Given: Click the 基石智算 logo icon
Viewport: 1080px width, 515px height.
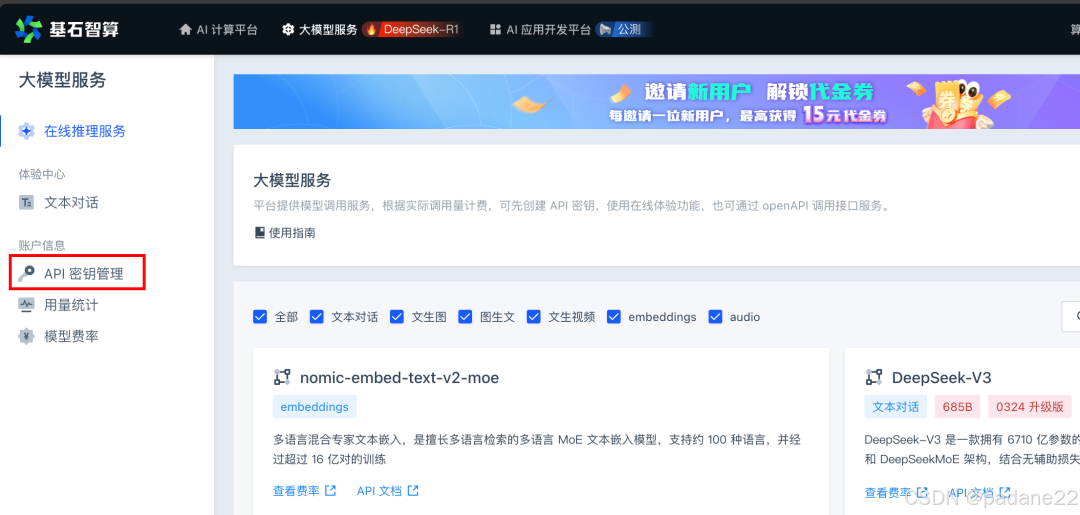Looking at the screenshot, I should click(28, 29).
